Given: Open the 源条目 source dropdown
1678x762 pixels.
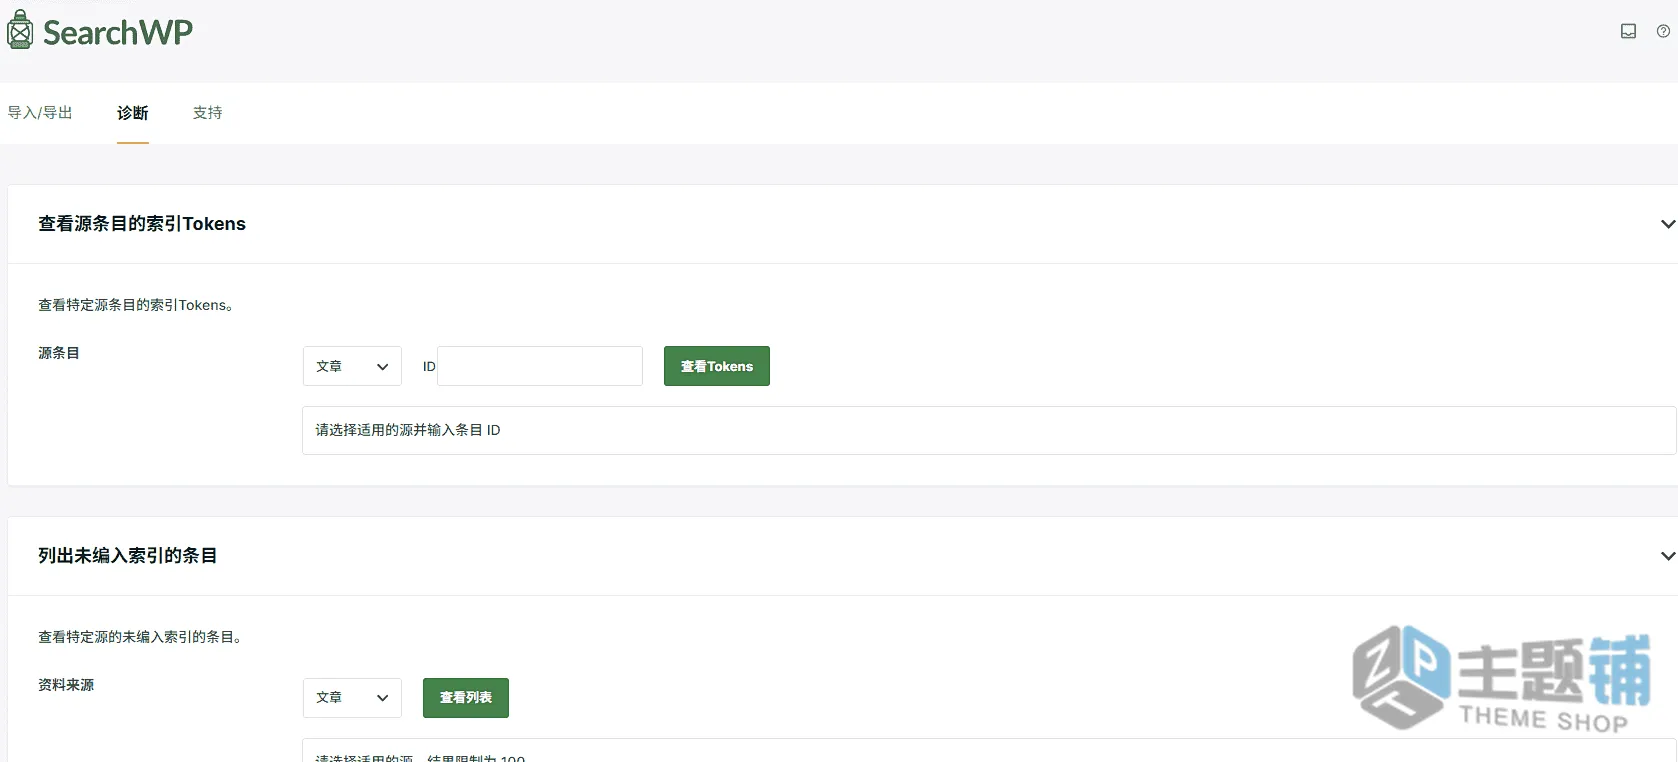Looking at the screenshot, I should tap(352, 366).
